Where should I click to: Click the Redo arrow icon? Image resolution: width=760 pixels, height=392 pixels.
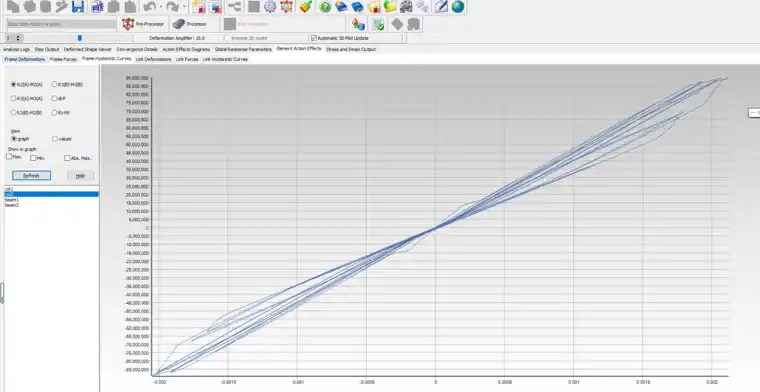[x=173, y=6]
